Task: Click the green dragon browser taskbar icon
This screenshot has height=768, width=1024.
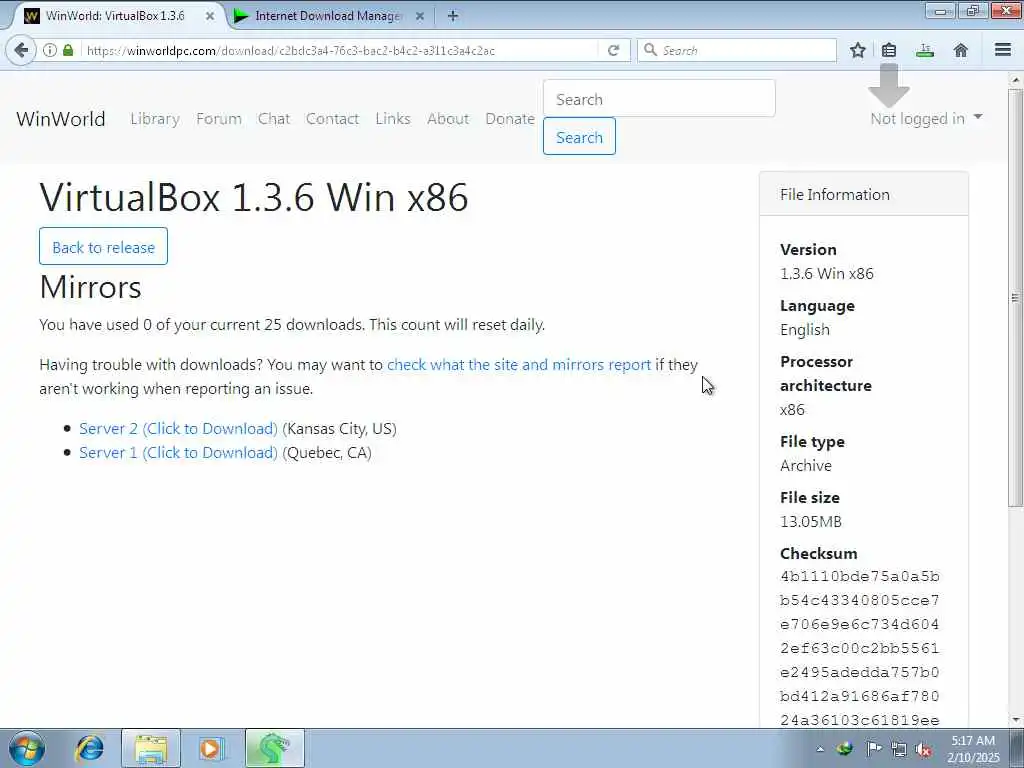Action: click(274, 748)
